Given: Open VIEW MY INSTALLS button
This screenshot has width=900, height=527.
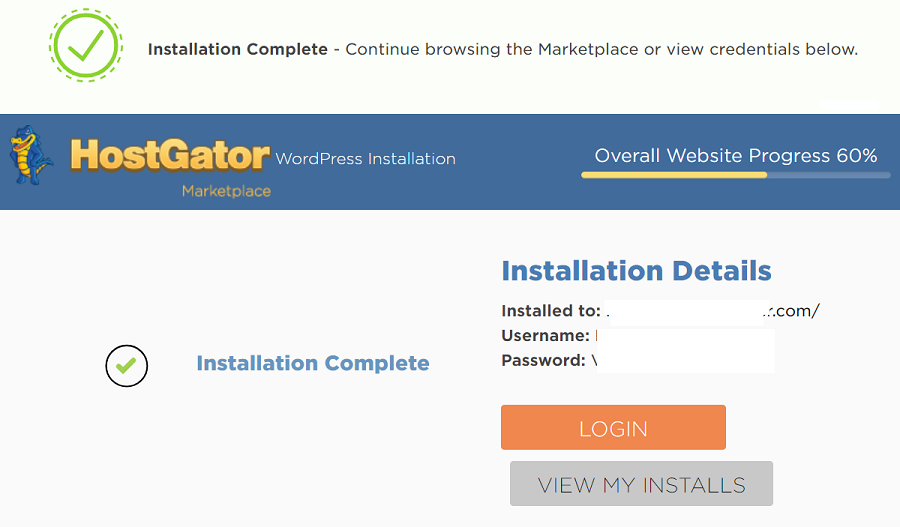Looking at the screenshot, I should pos(641,483).
